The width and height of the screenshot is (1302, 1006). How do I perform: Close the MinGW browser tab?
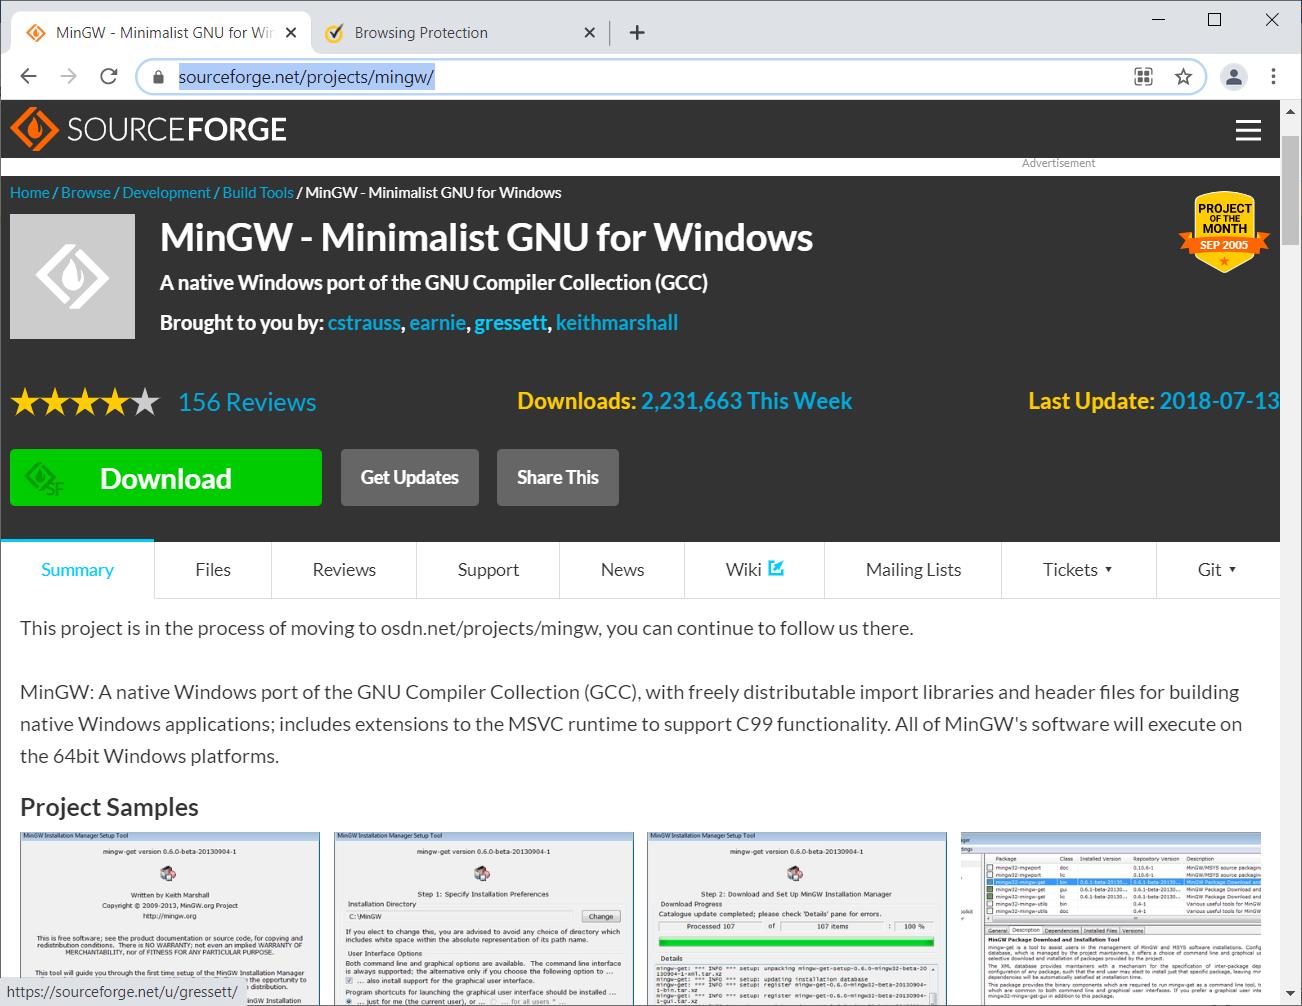coord(291,32)
